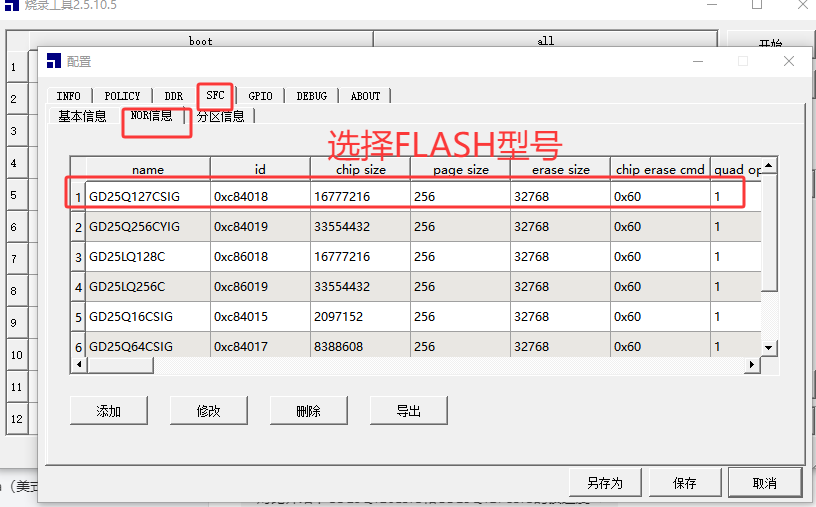Click the 配置 dialog title icon
816x507 pixels.
(54, 61)
